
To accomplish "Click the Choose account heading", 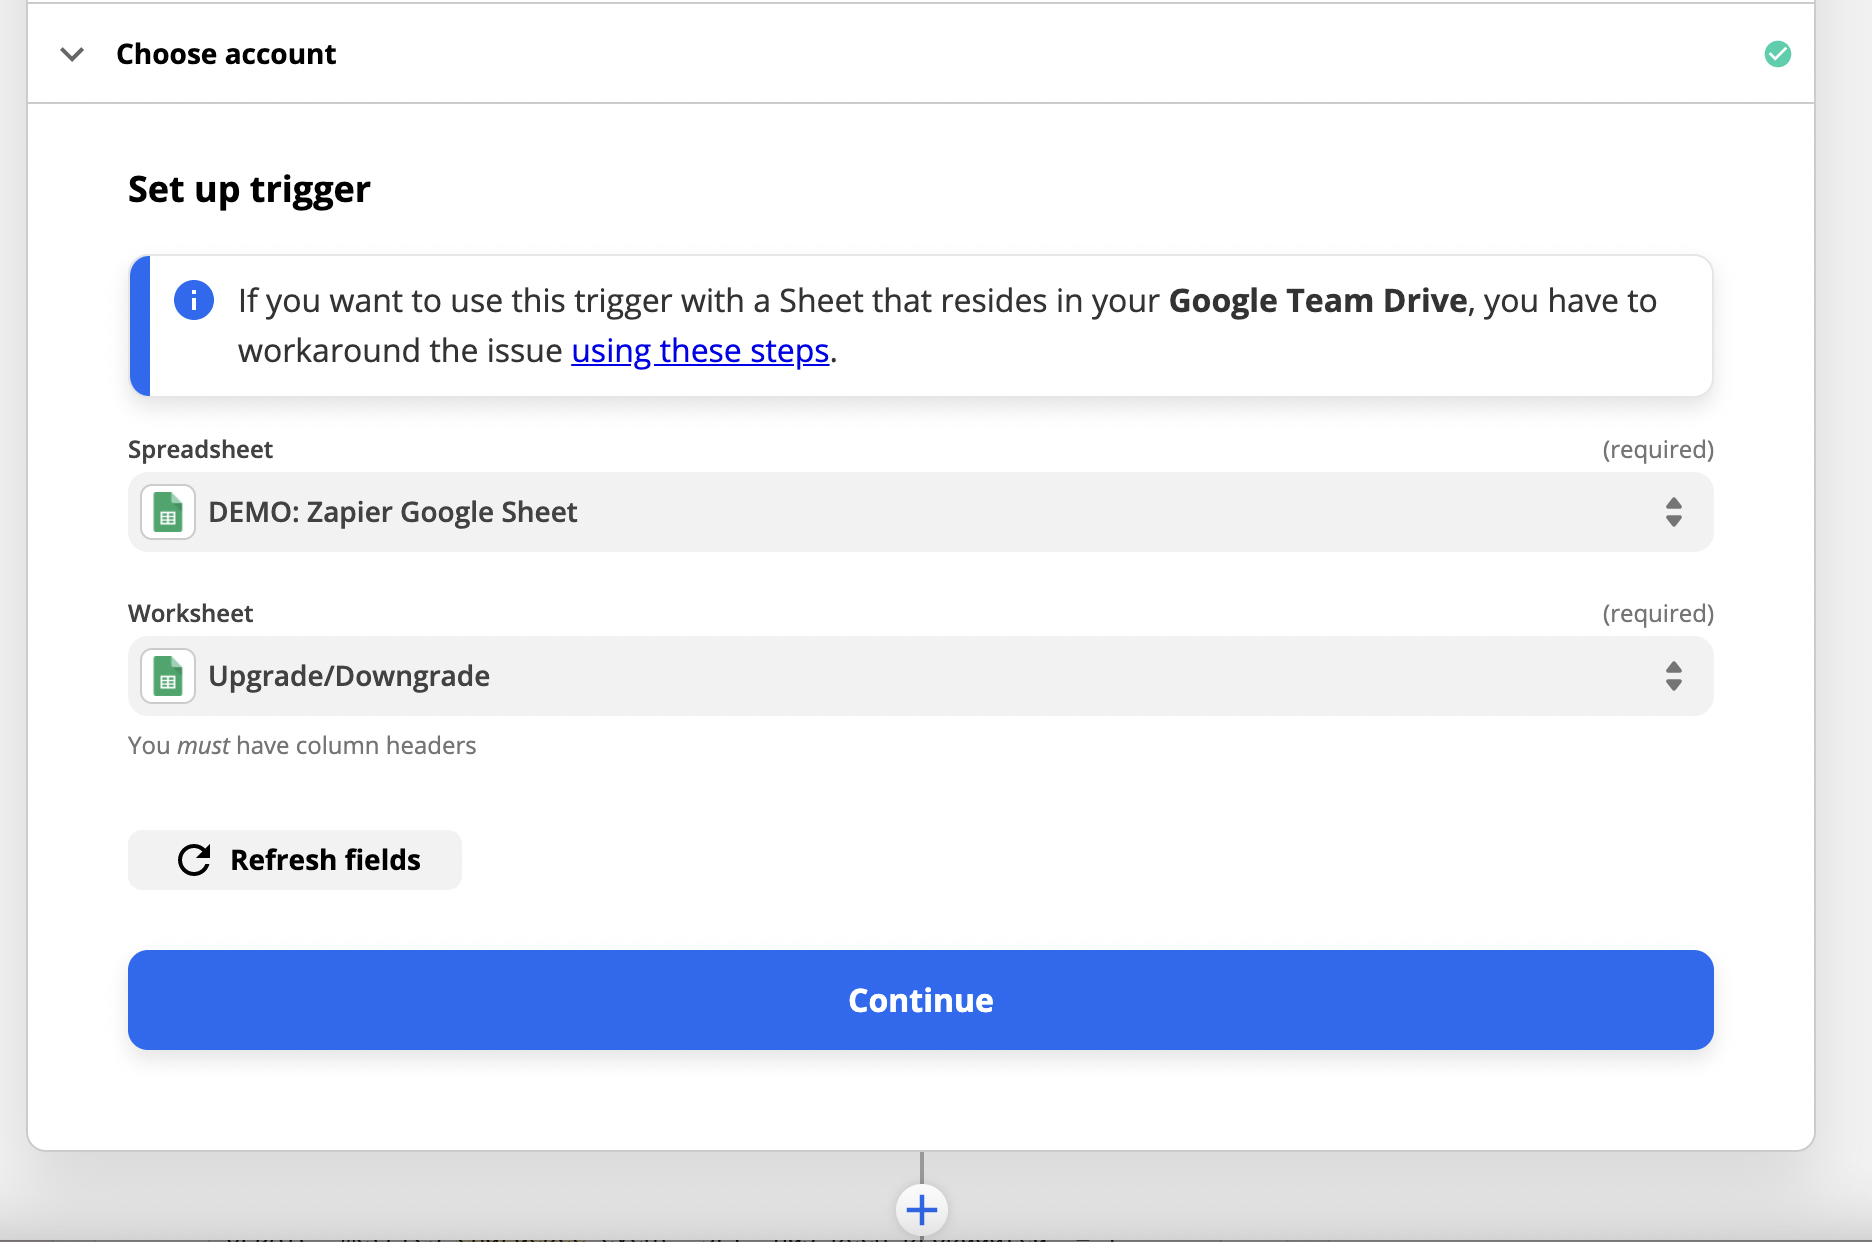I will coord(226,54).
